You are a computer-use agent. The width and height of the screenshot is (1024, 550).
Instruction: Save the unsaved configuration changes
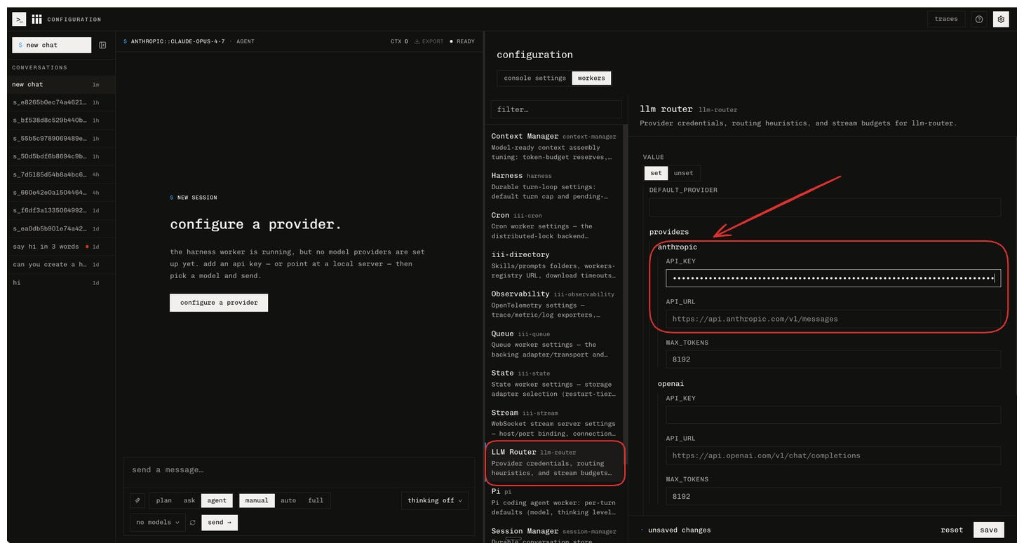point(988,530)
